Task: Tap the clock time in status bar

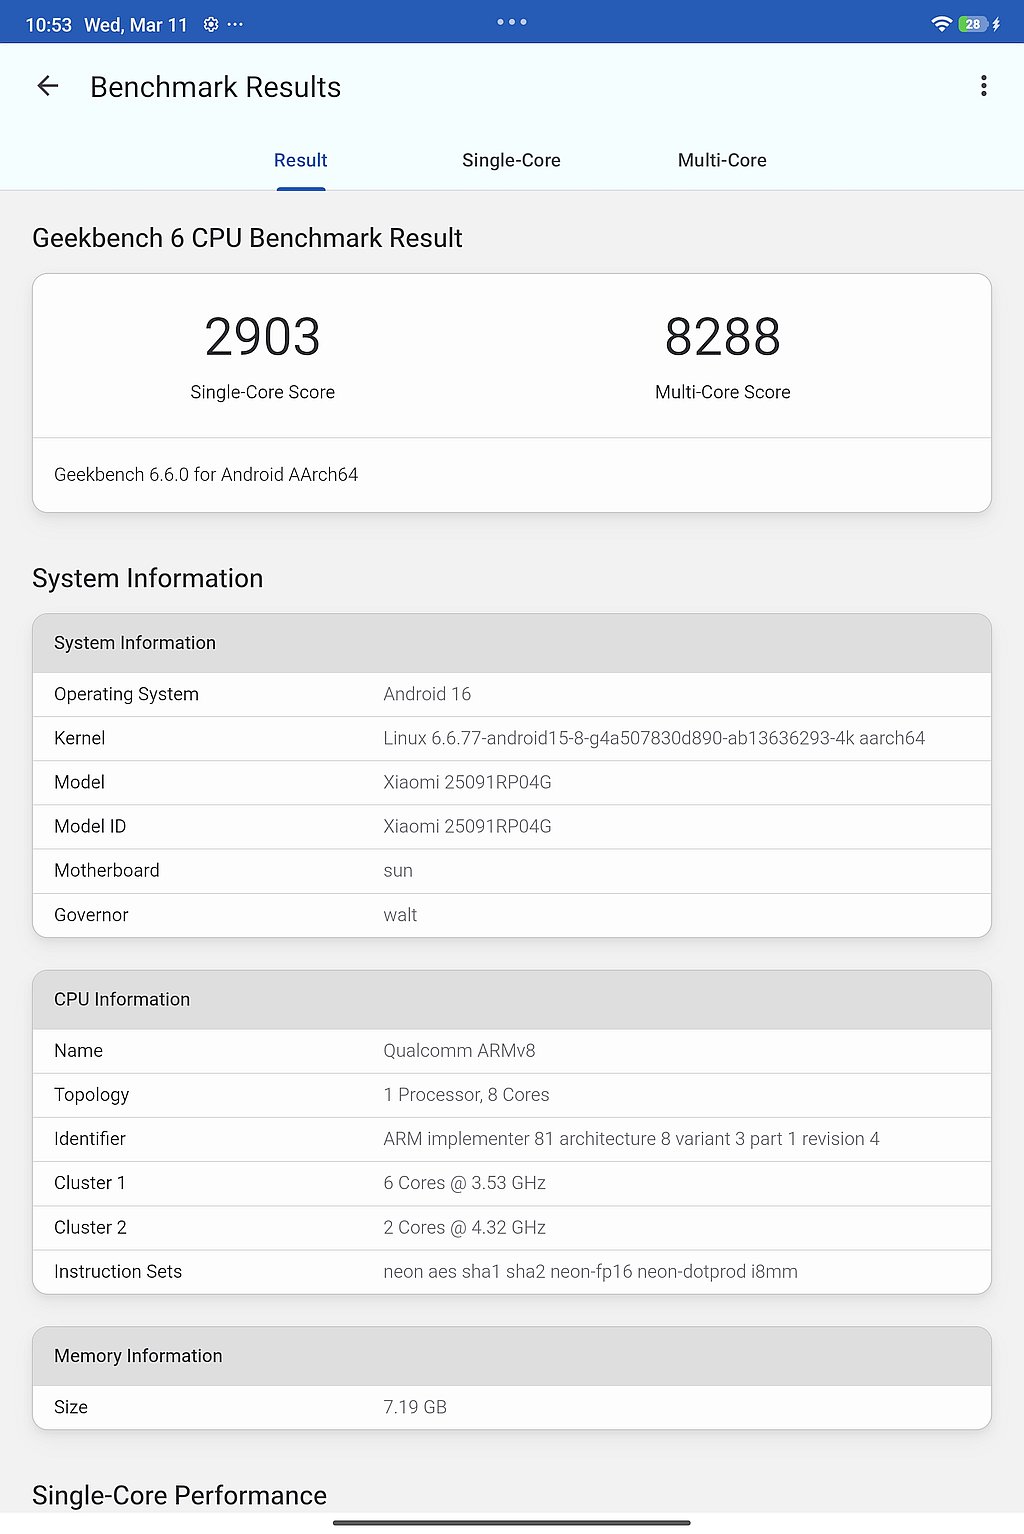Action: pyautogui.click(x=48, y=25)
